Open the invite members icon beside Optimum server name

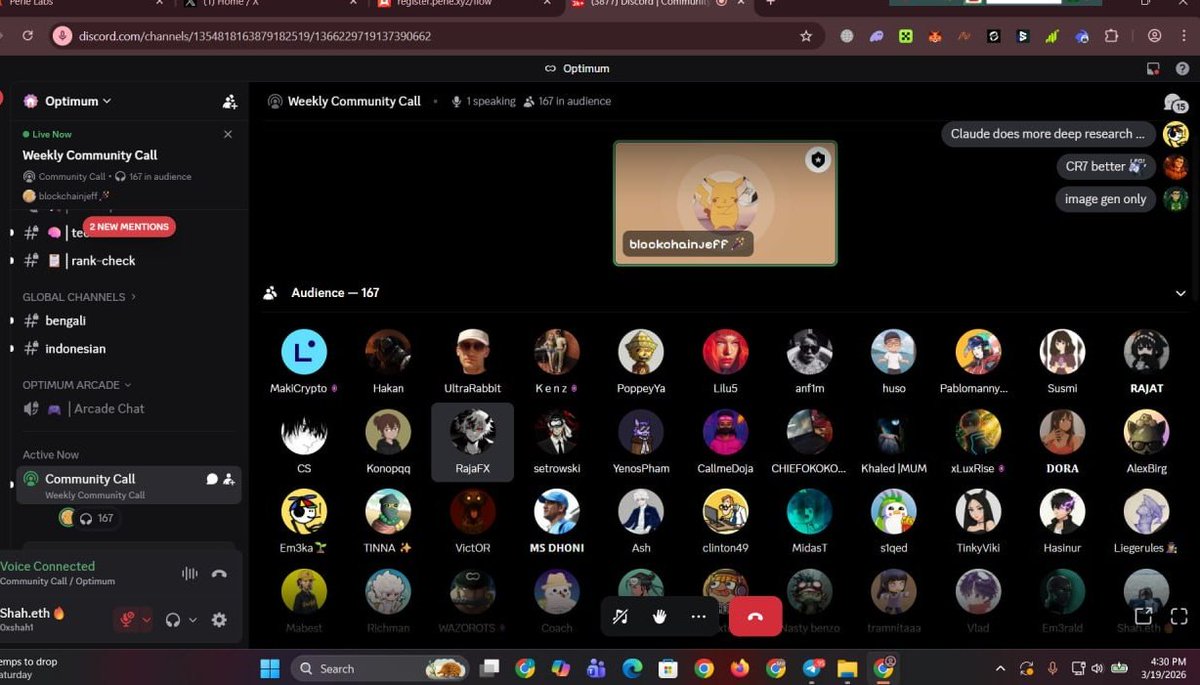pos(229,101)
